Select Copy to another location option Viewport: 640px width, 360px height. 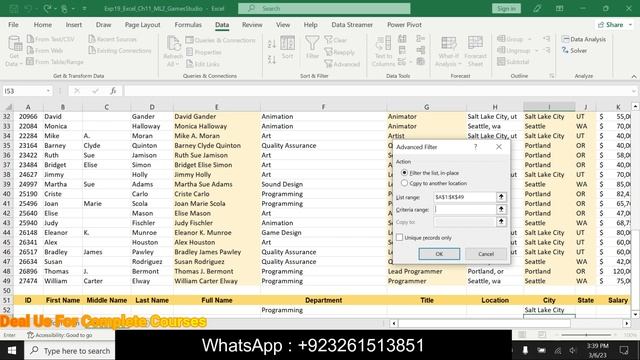pos(404,183)
